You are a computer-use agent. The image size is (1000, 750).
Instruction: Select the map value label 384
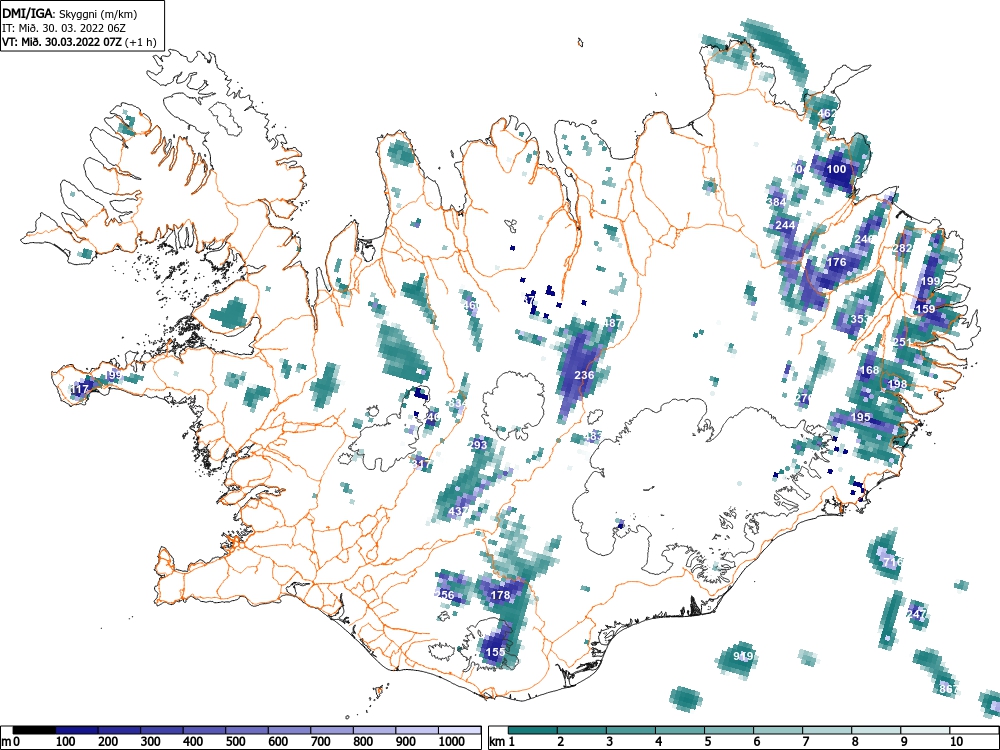click(776, 202)
